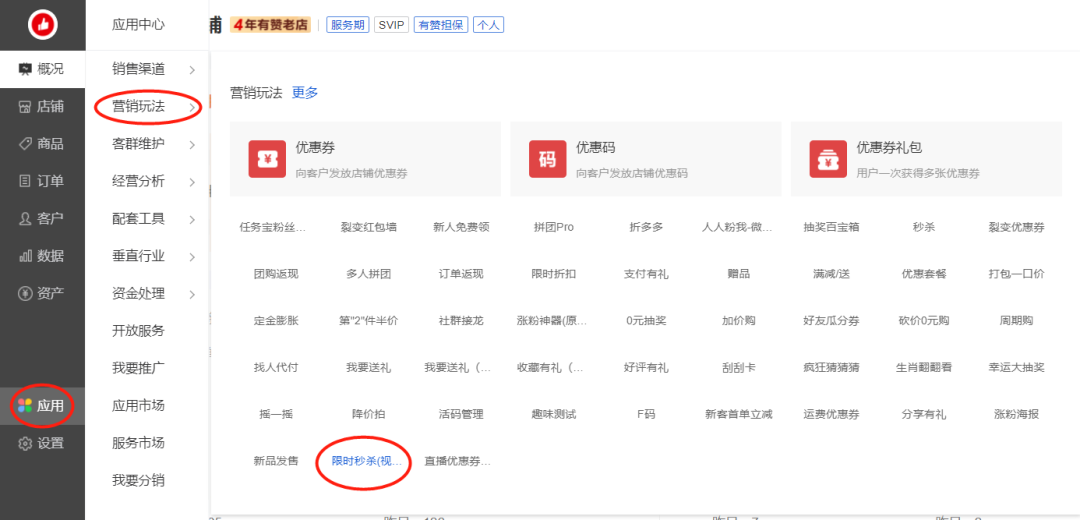Open 新品发售 marketing tool
This screenshot has width=1080, height=520.
(x=276, y=461)
